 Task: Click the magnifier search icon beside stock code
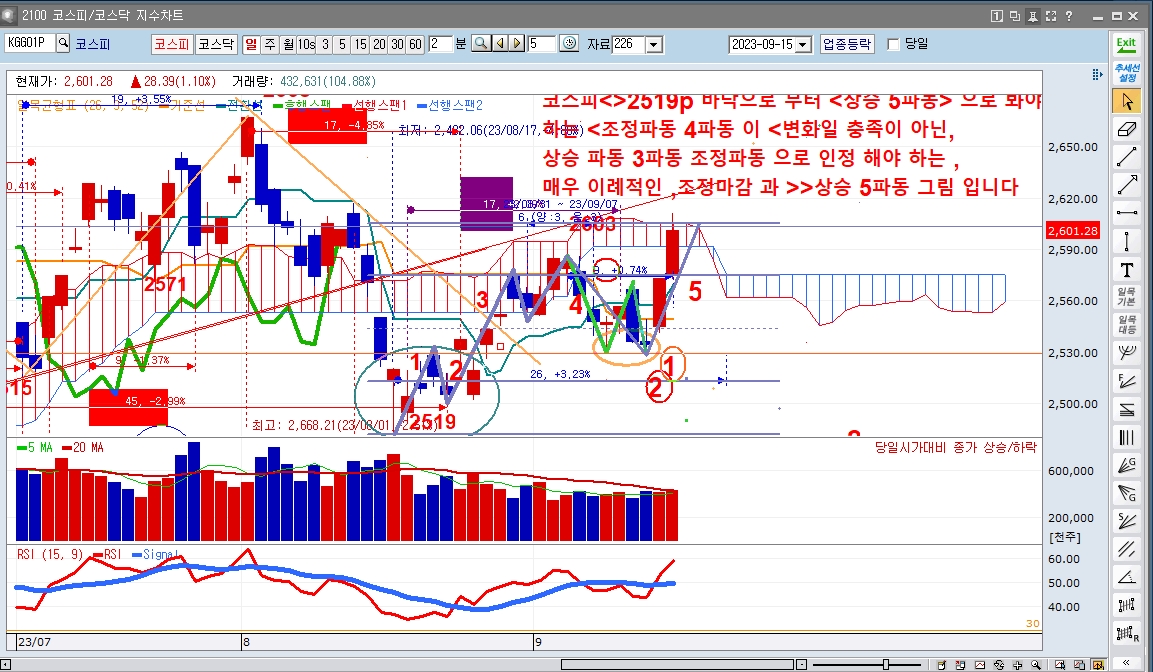point(63,44)
